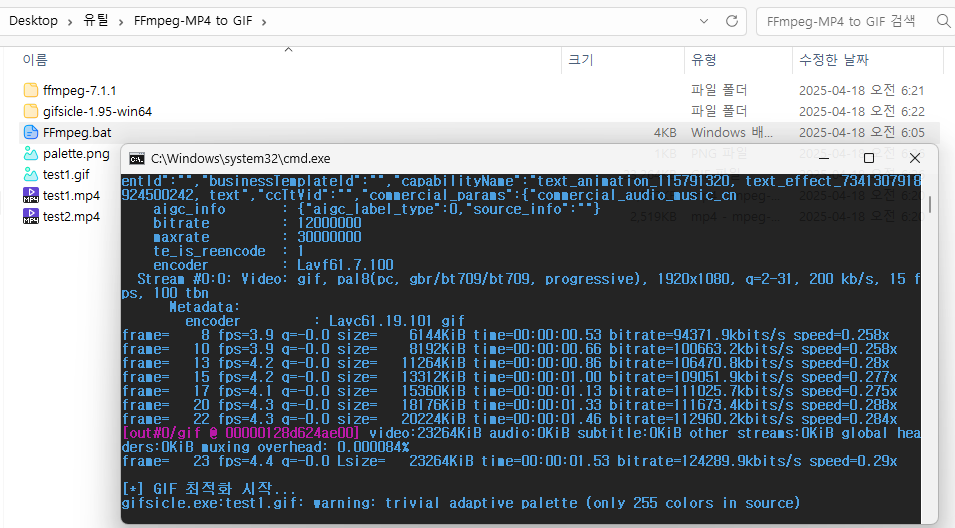
Task: Click 'encoder : Lavf61.7.100' console line
Action: (273, 265)
